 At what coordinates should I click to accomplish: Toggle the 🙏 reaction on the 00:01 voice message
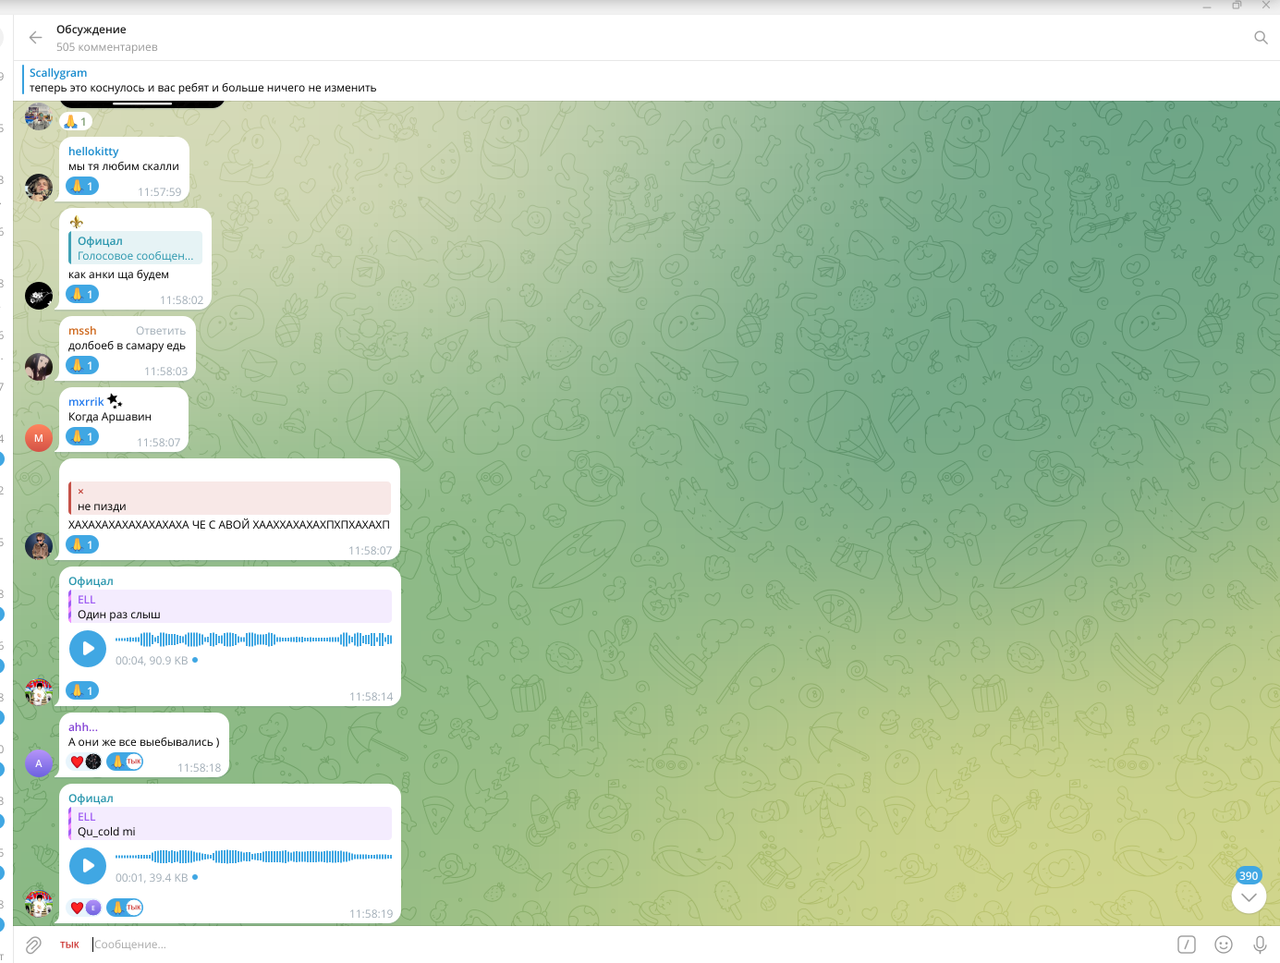[125, 908]
